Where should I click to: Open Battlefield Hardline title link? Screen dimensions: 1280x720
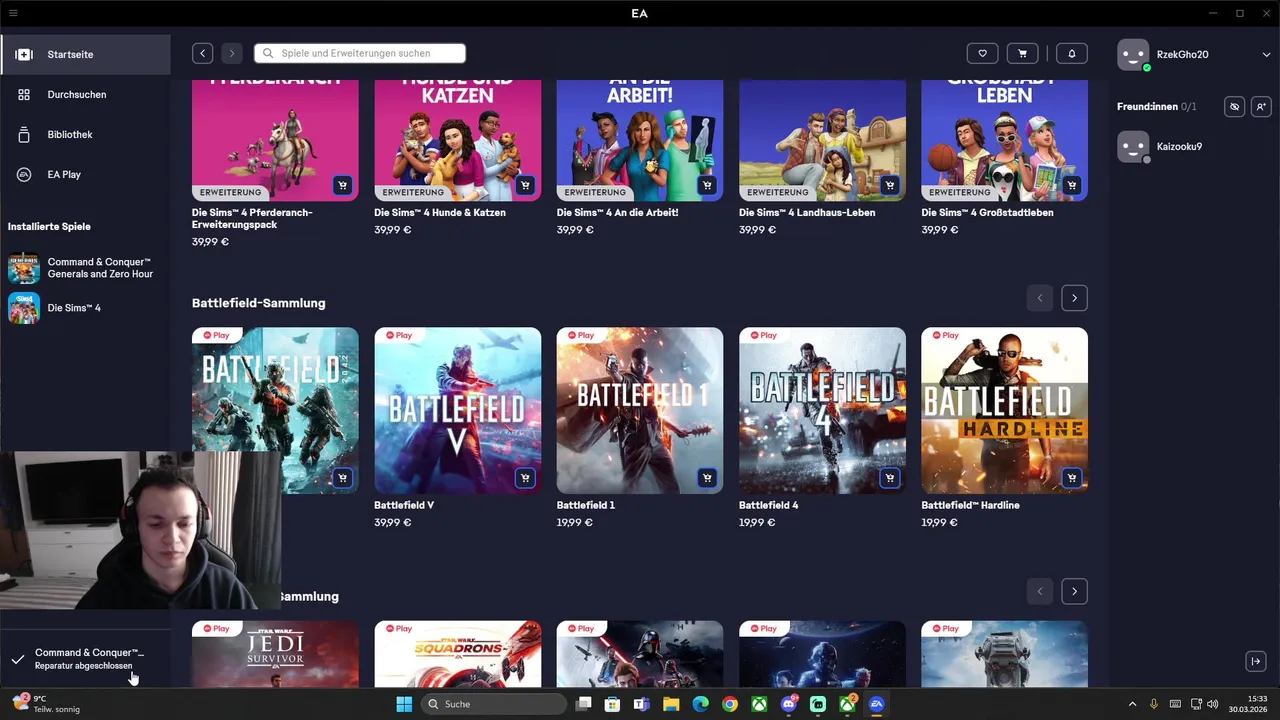(970, 505)
